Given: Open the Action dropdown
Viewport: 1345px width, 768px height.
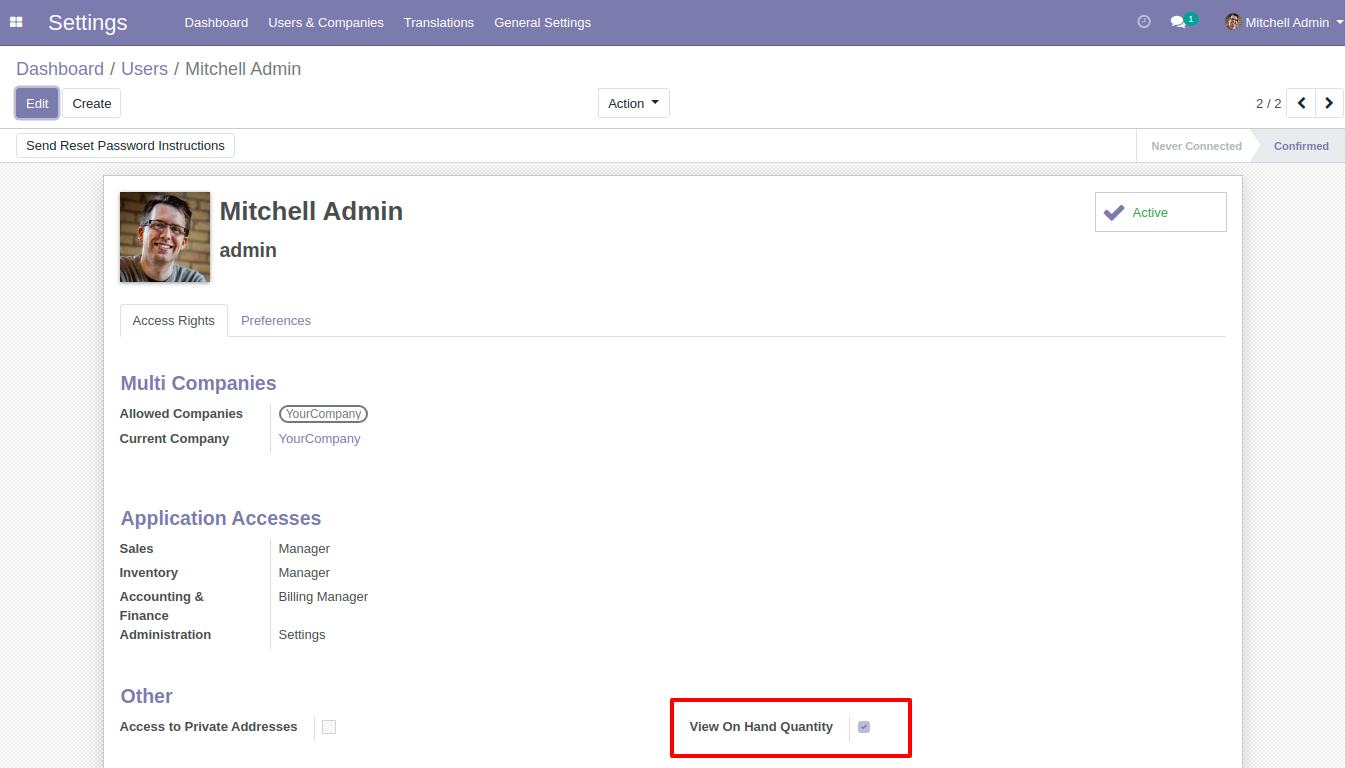Looking at the screenshot, I should click(x=634, y=103).
